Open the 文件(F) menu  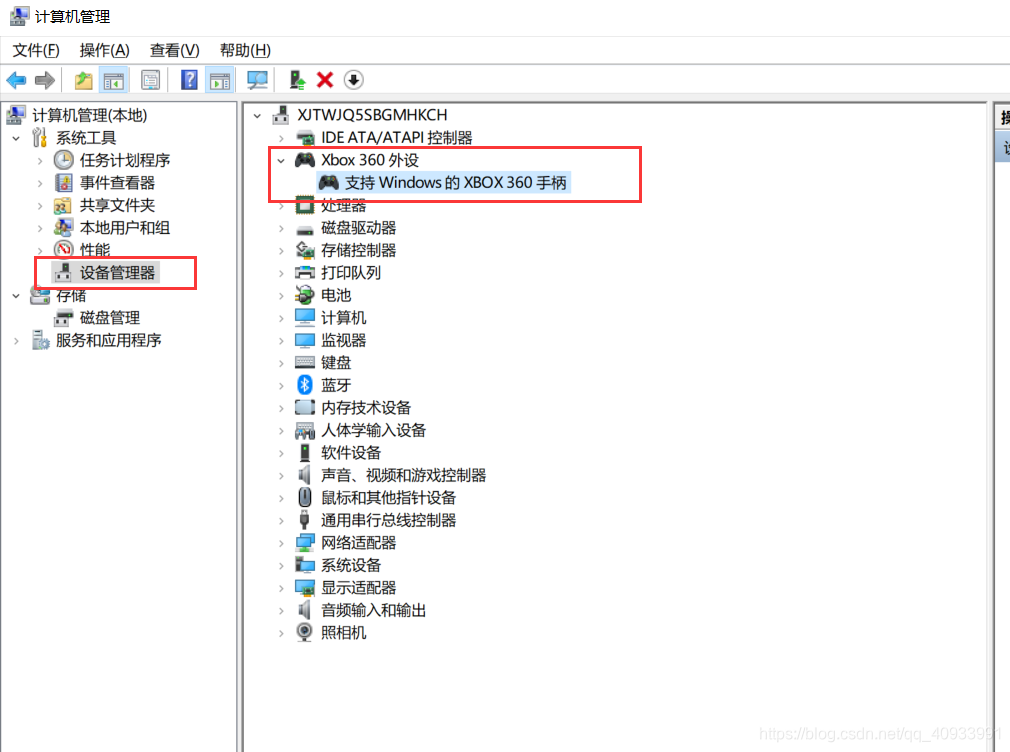coord(36,50)
